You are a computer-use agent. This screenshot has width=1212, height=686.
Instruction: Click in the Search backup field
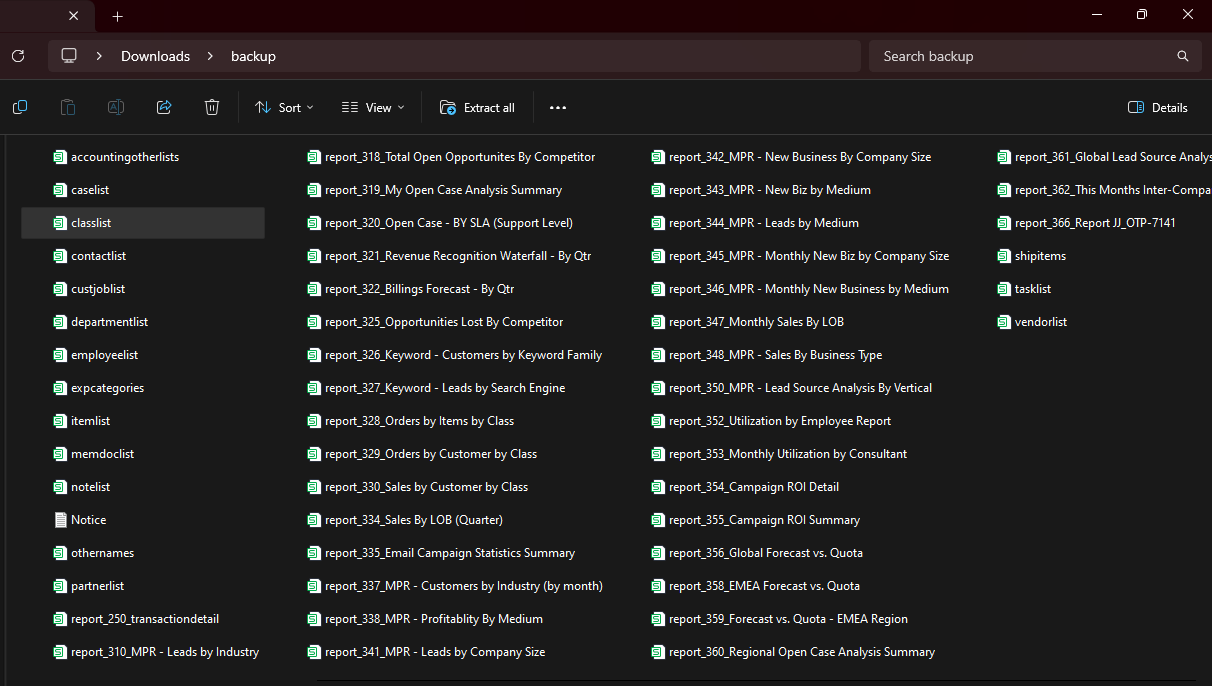tap(1020, 56)
